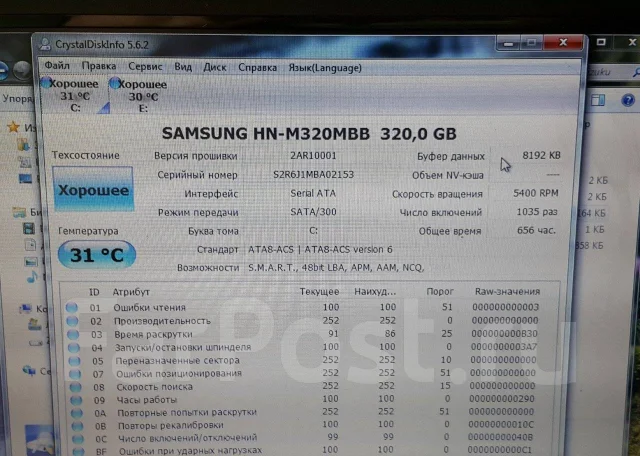This screenshot has height=456, width=640.
Task: Click the health orb on the C: disk tab
Action: [x=46, y=82]
